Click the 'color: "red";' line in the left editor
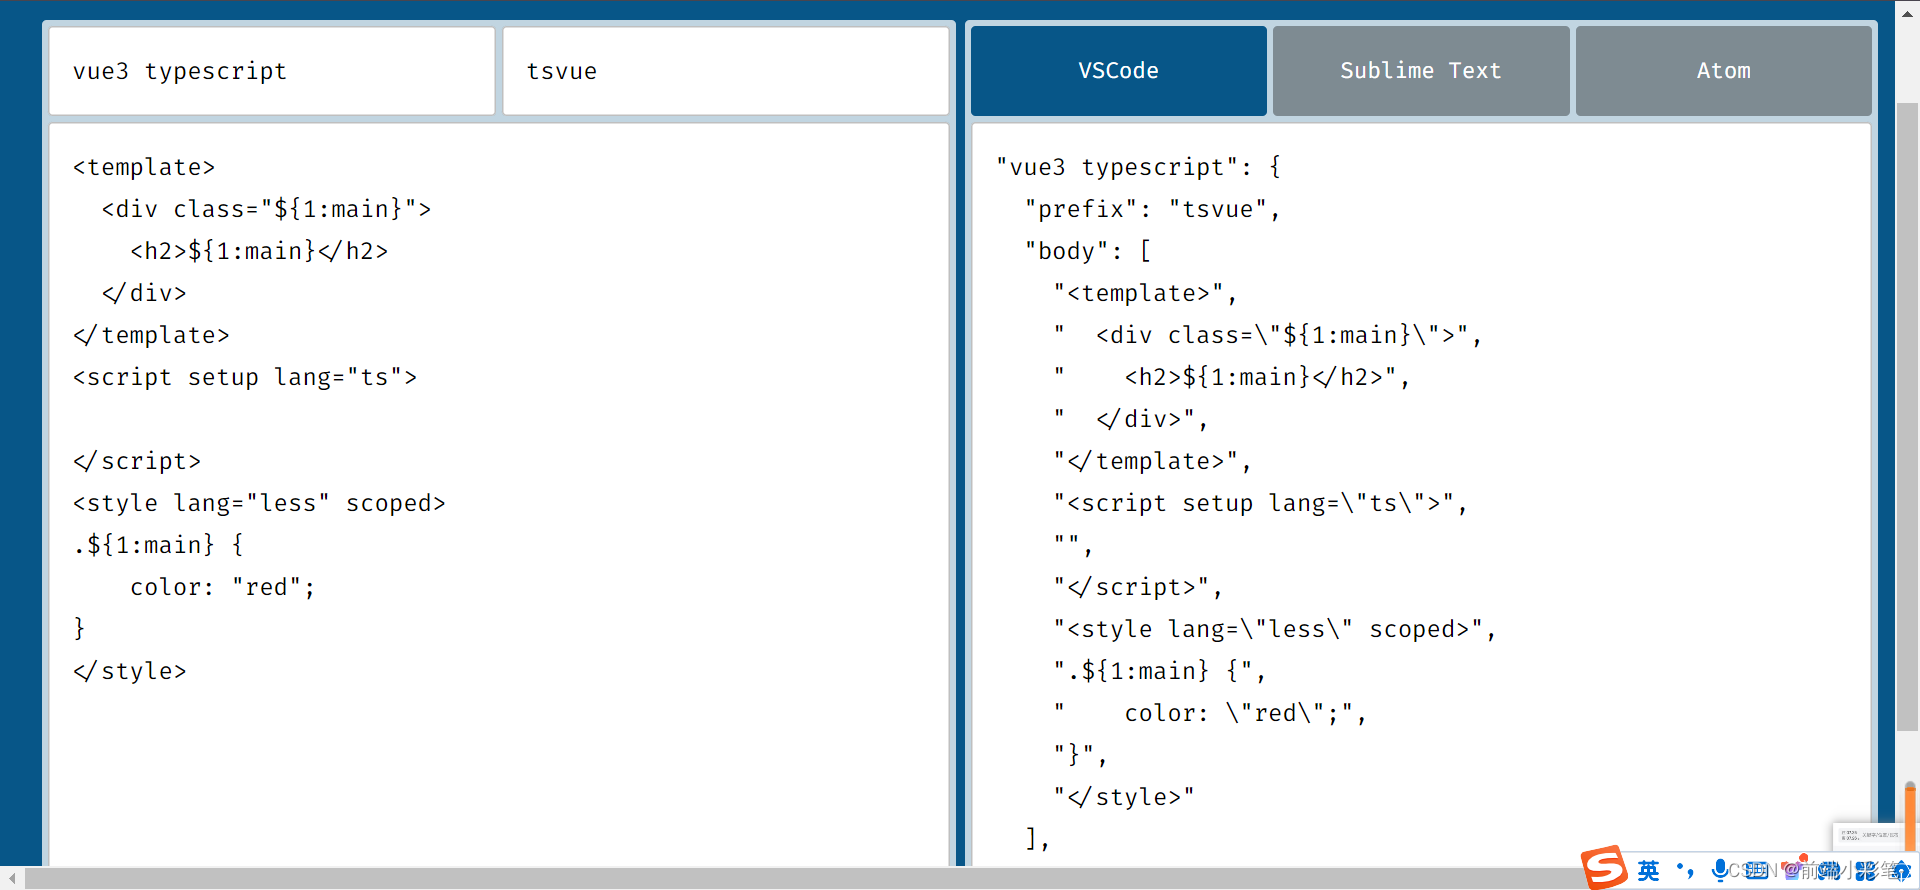This screenshot has width=1920, height=890. (x=223, y=587)
